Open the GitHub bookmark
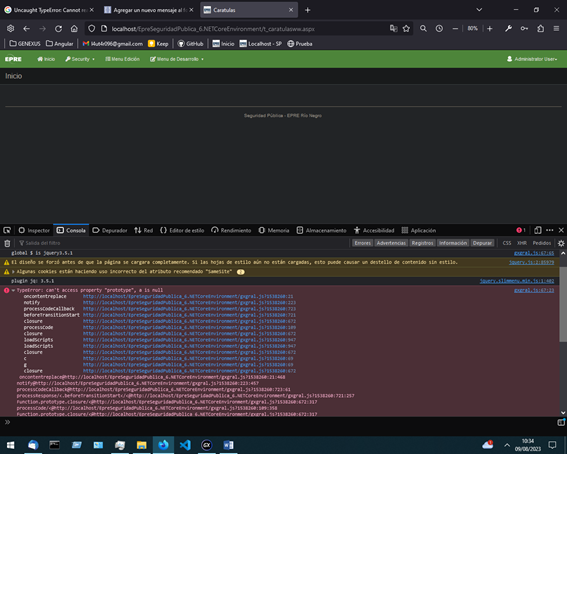This screenshot has width=567, height=603. point(190,44)
